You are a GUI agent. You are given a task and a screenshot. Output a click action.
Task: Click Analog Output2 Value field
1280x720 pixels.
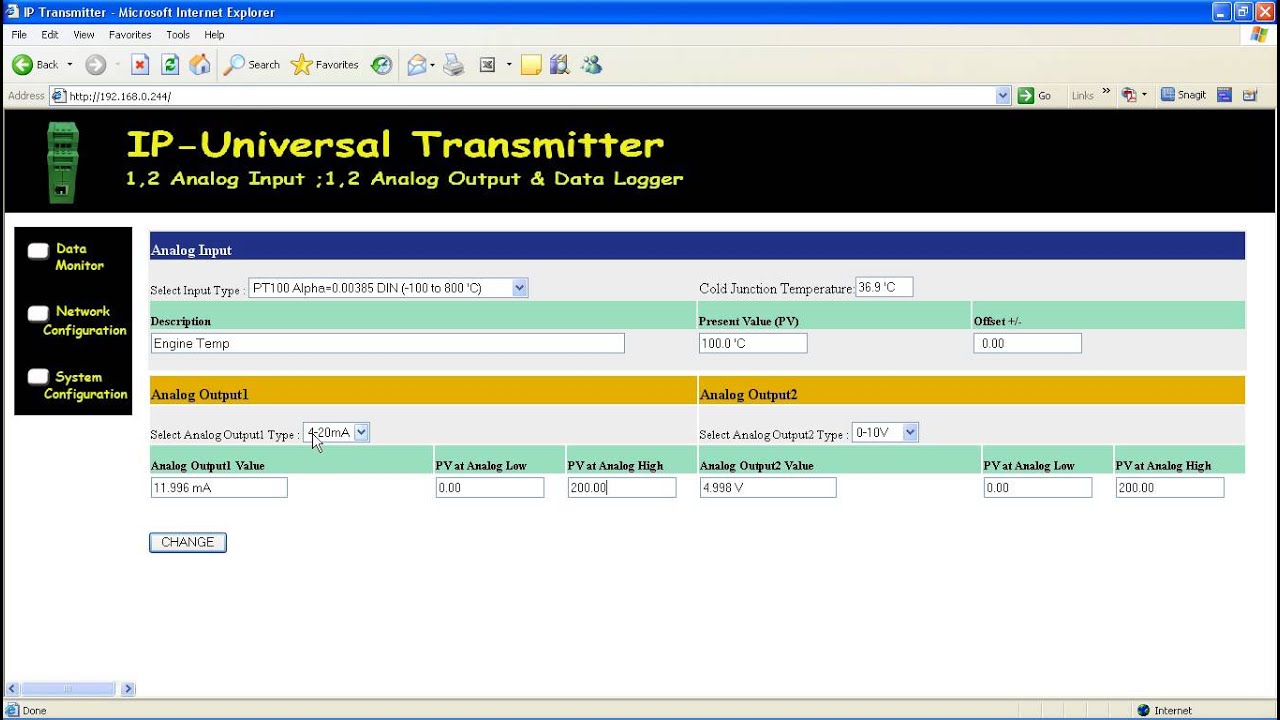(x=768, y=487)
